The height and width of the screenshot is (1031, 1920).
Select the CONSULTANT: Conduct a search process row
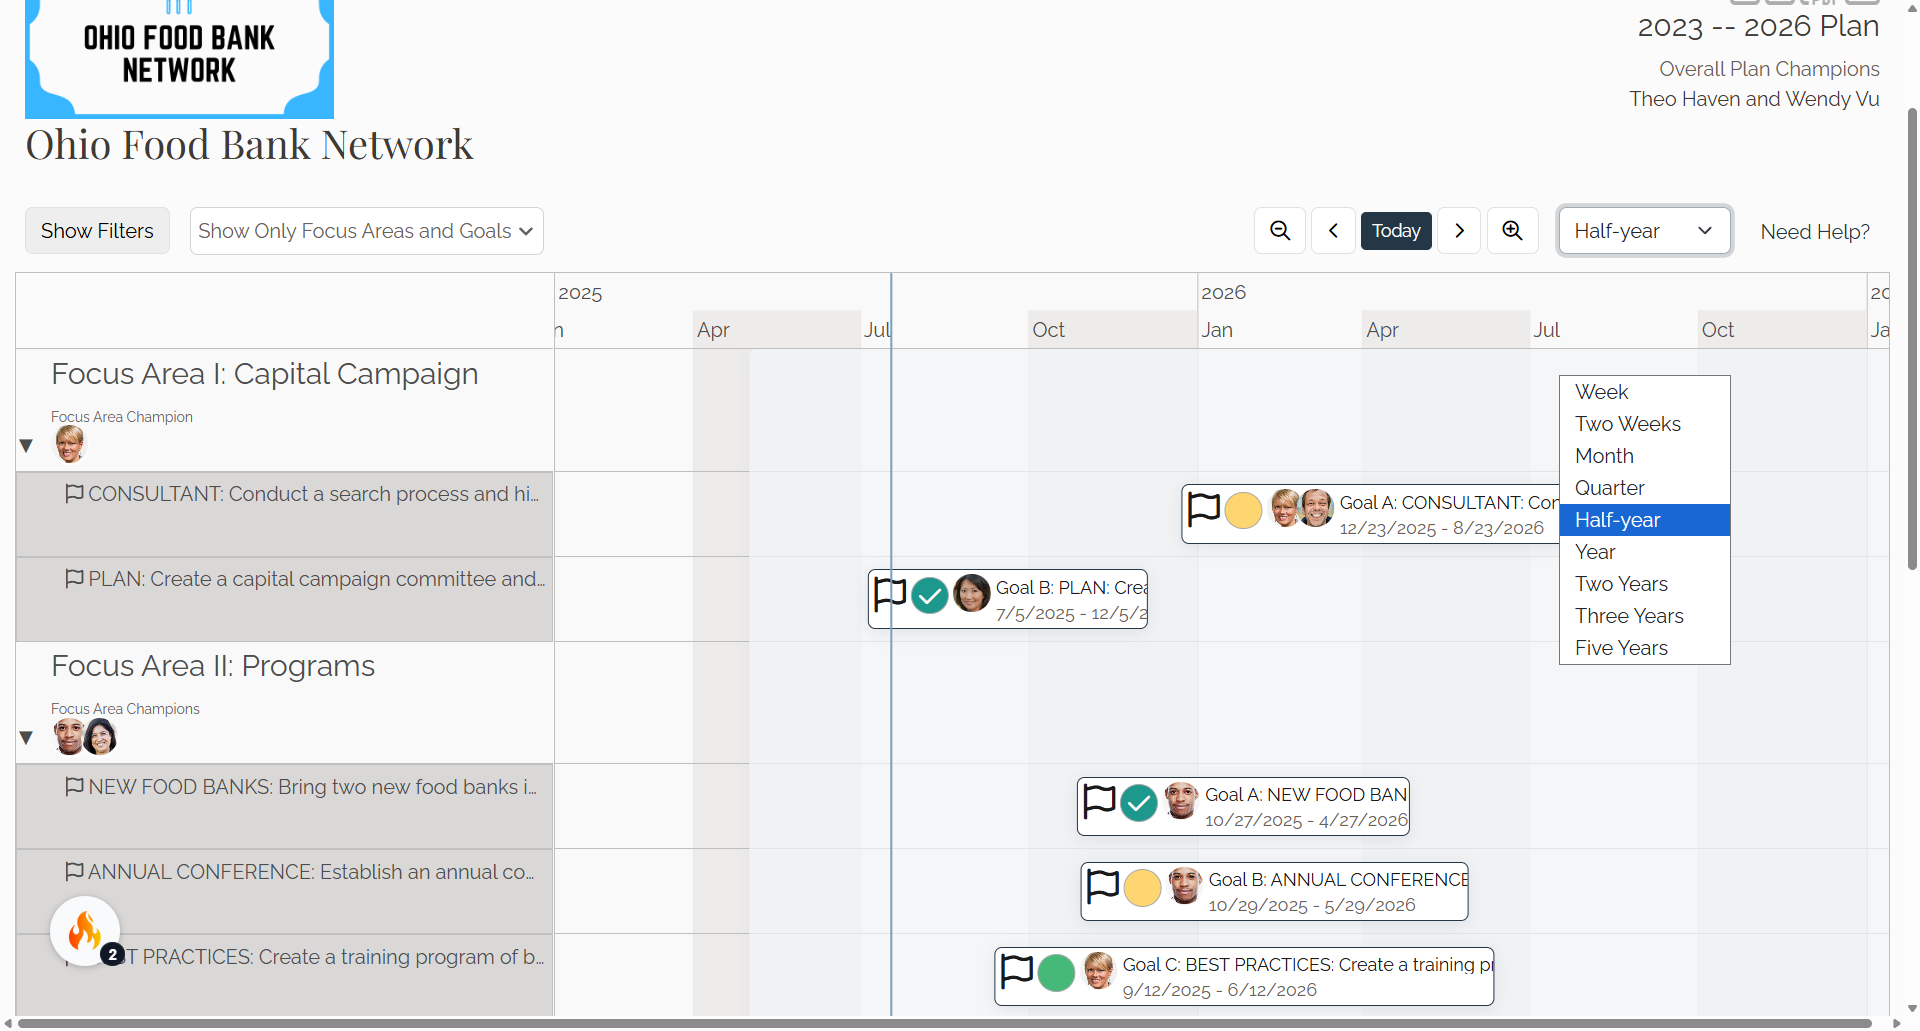coord(285,514)
